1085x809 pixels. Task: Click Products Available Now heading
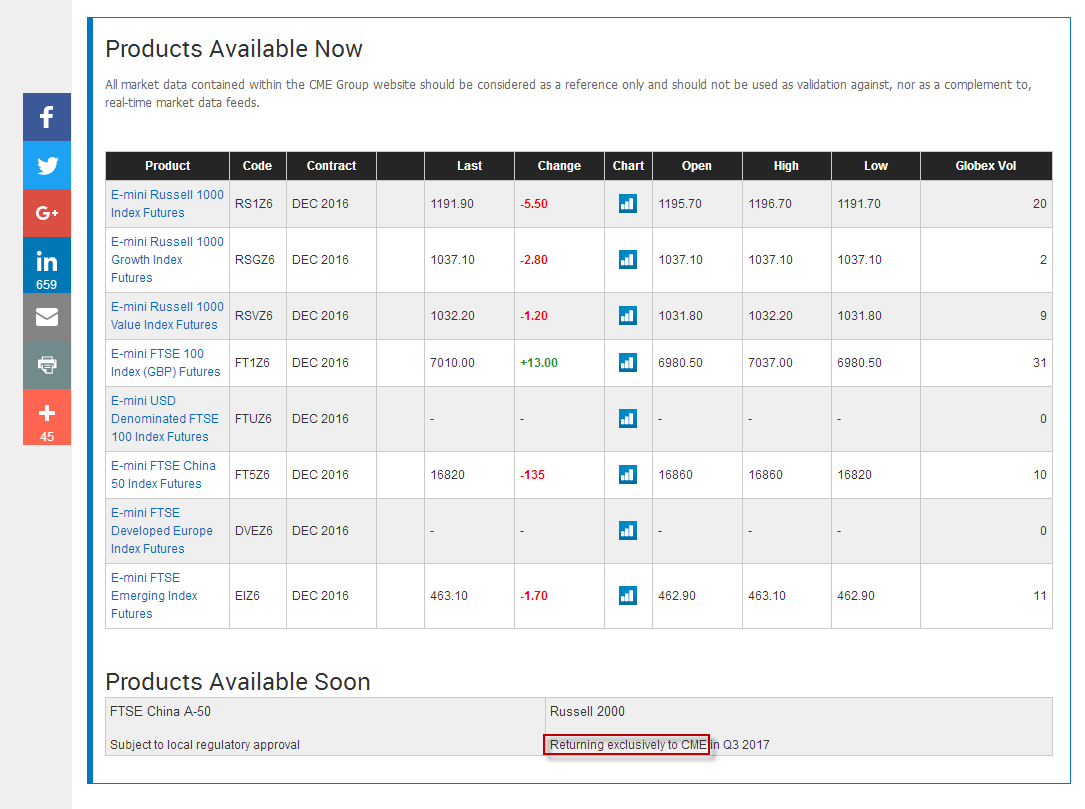tap(234, 49)
